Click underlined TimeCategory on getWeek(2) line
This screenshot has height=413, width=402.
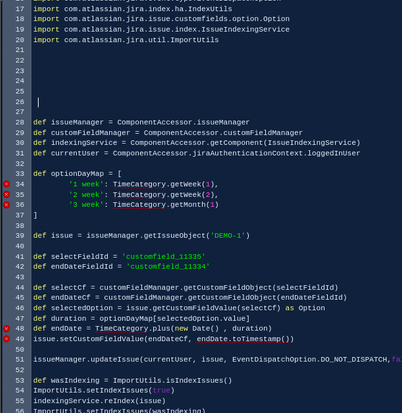point(139,195)
